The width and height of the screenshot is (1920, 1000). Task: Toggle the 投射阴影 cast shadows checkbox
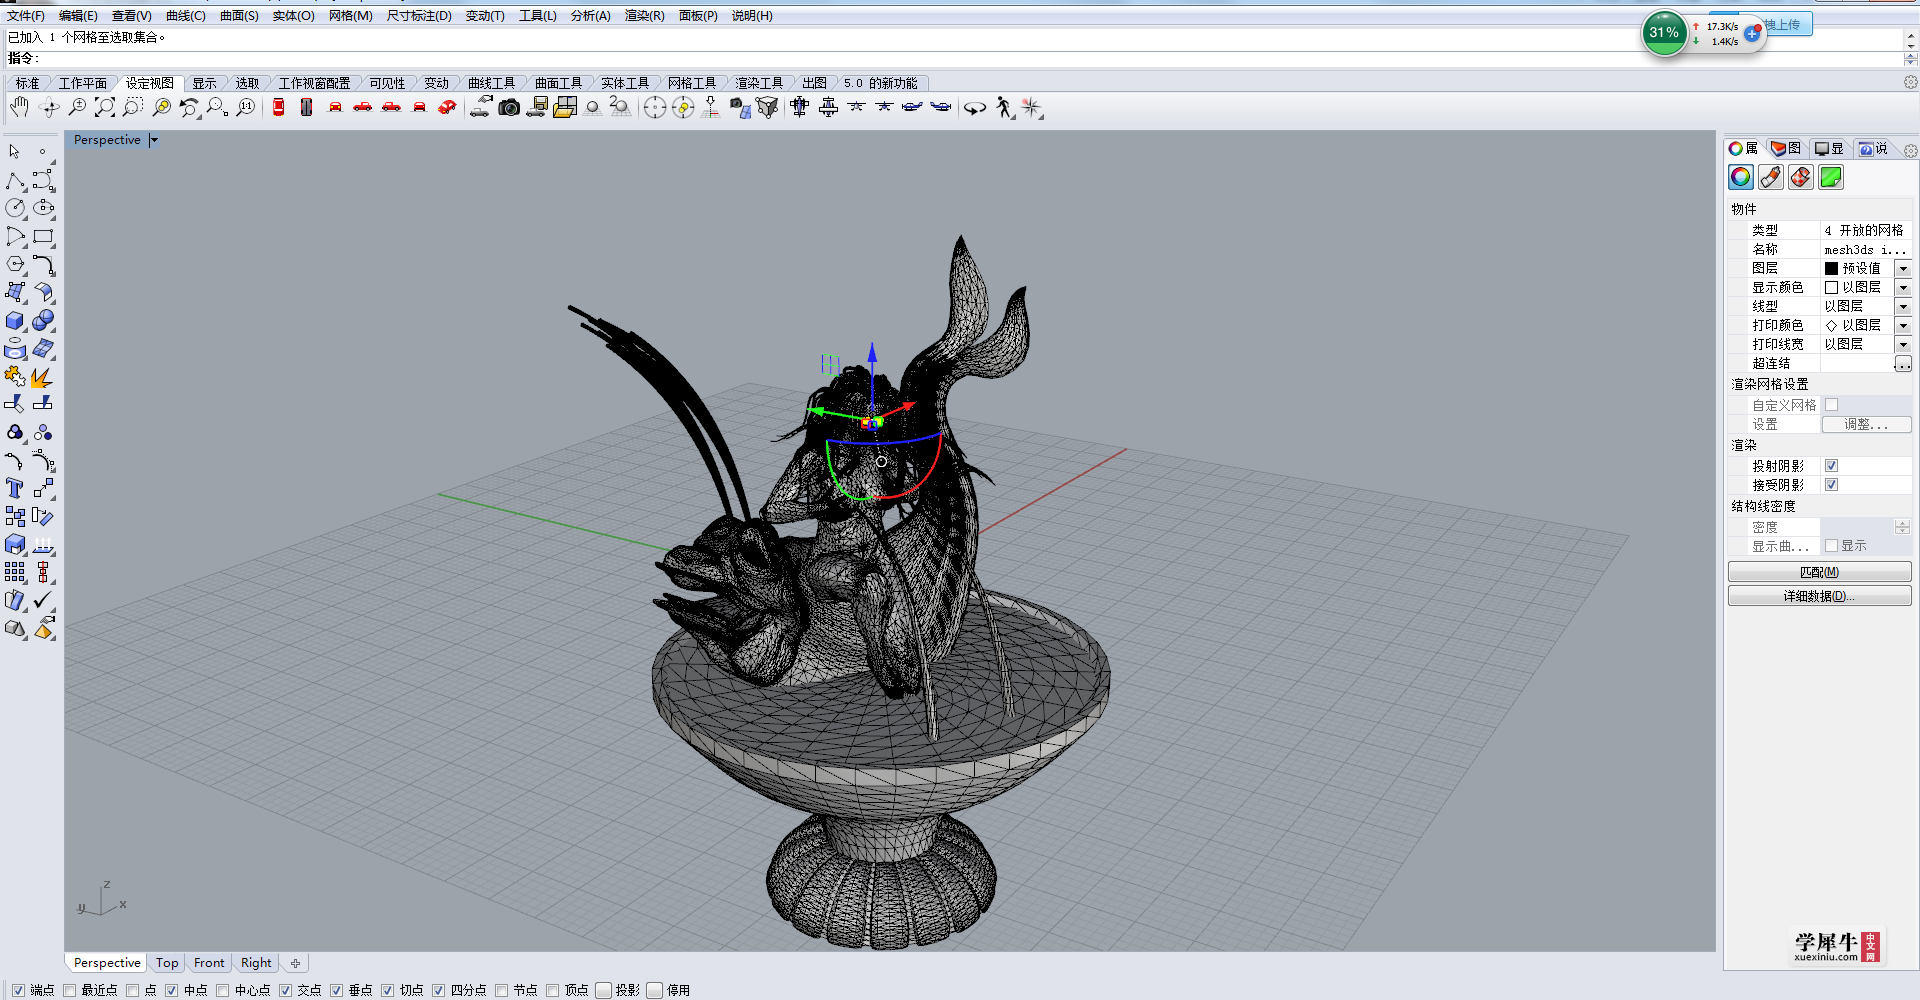[1831, 466]
